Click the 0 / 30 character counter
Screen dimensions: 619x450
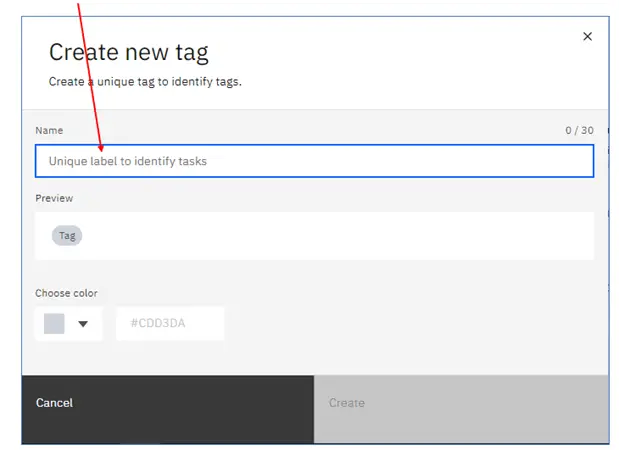(579, 130)
